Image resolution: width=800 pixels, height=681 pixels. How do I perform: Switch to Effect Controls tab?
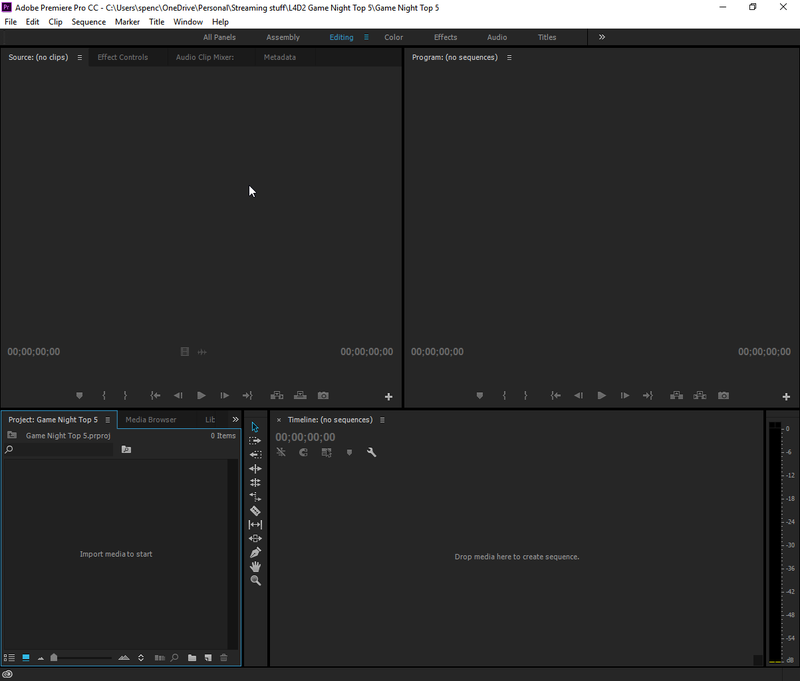click(122, 57)
